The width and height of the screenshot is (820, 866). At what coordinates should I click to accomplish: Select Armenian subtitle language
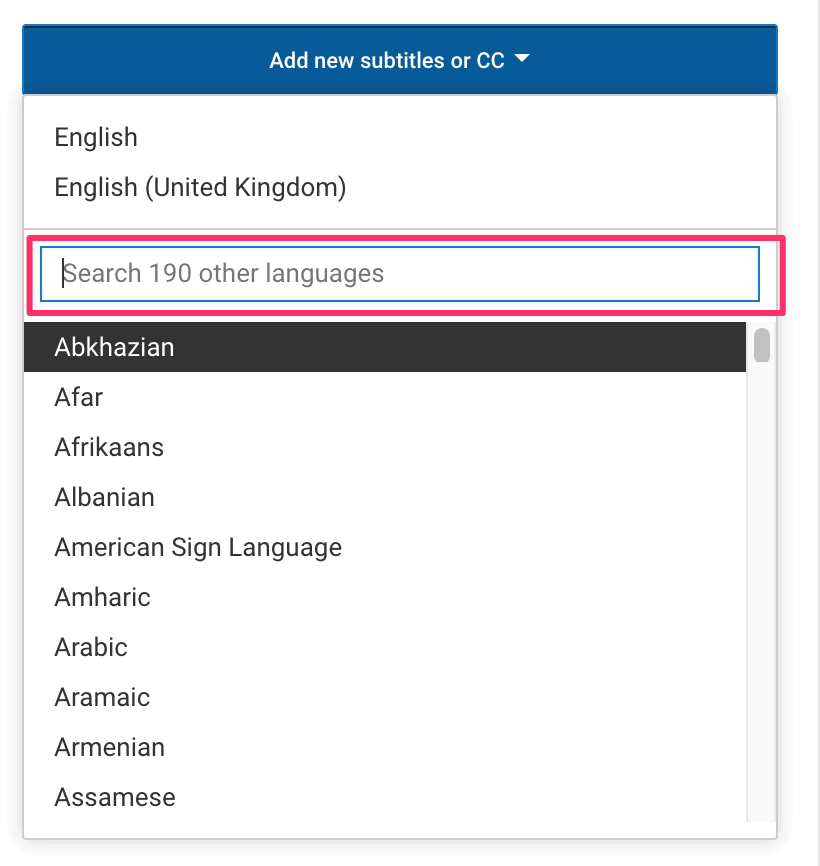tap(110, 747)
